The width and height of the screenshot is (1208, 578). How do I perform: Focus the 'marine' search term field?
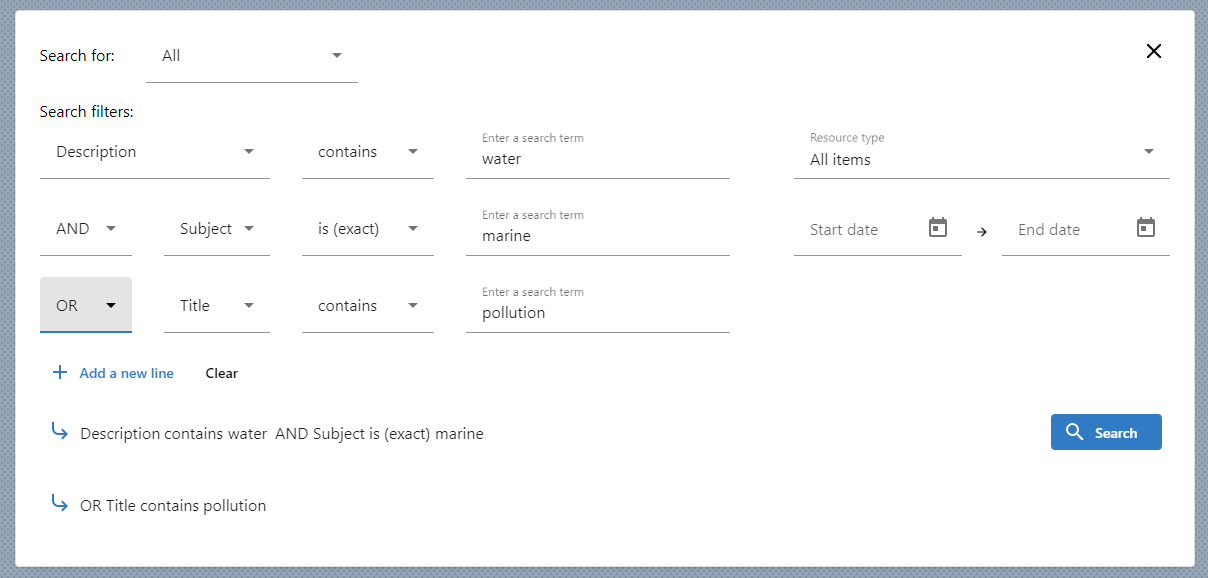(597, 236)
